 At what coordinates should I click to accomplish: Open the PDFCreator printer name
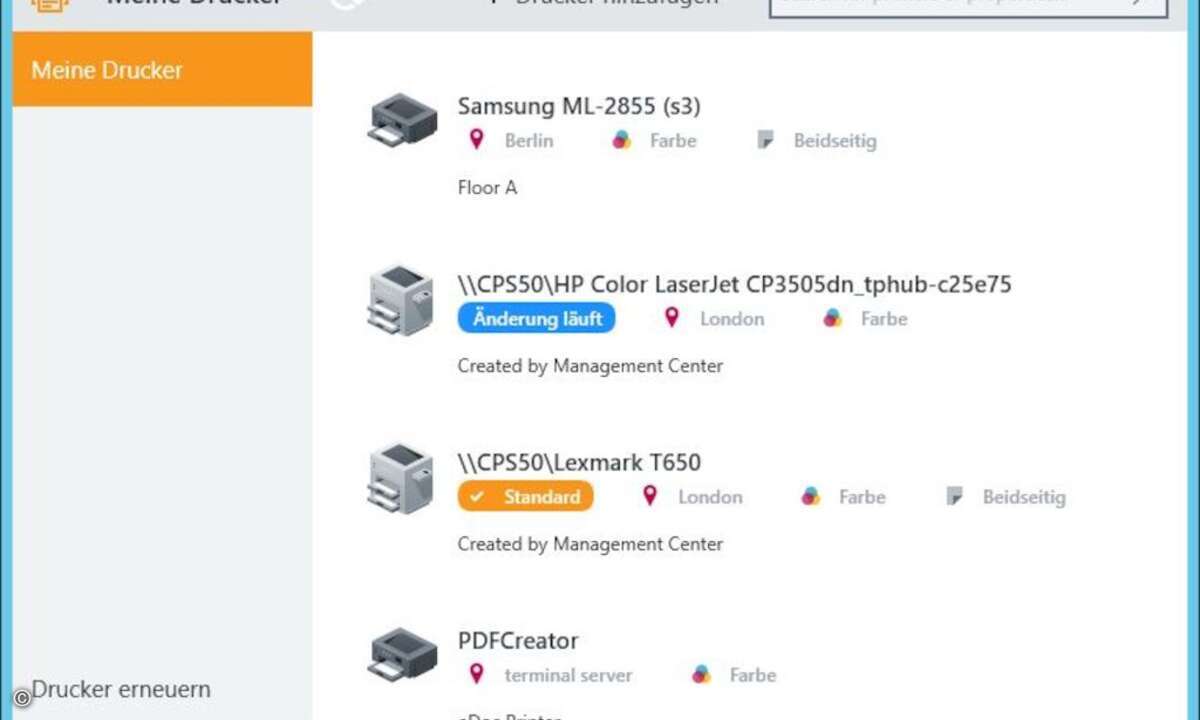[518, 641]
